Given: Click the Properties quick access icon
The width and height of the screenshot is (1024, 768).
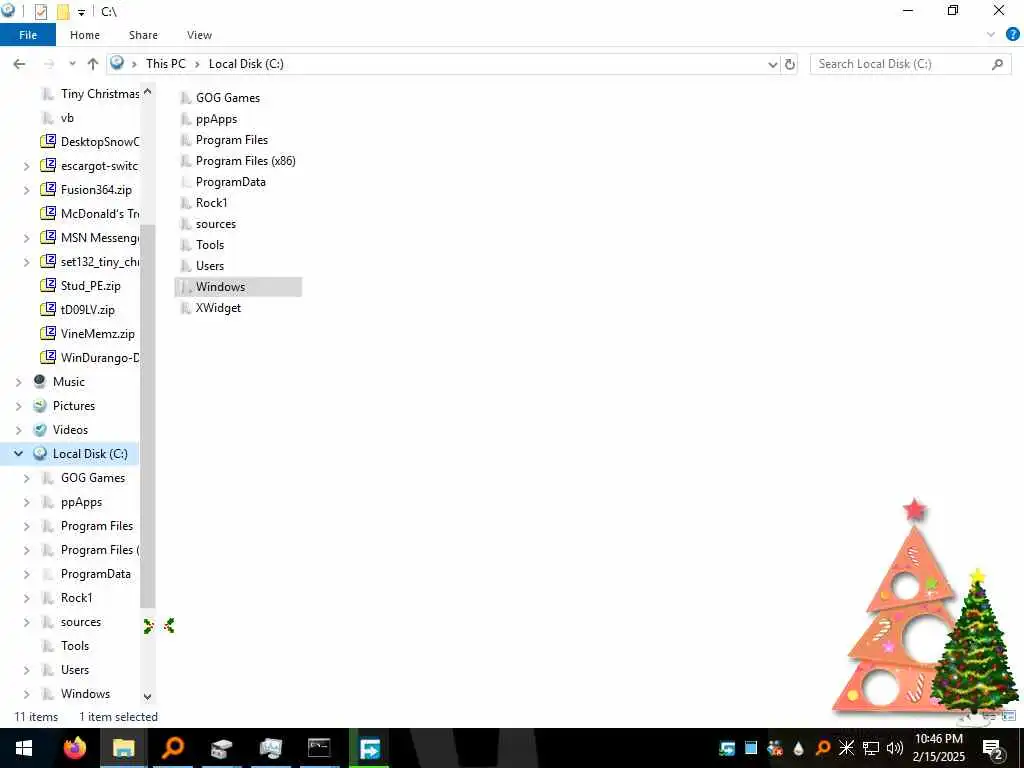Looking at the screenshot, I should click(40, 11).
